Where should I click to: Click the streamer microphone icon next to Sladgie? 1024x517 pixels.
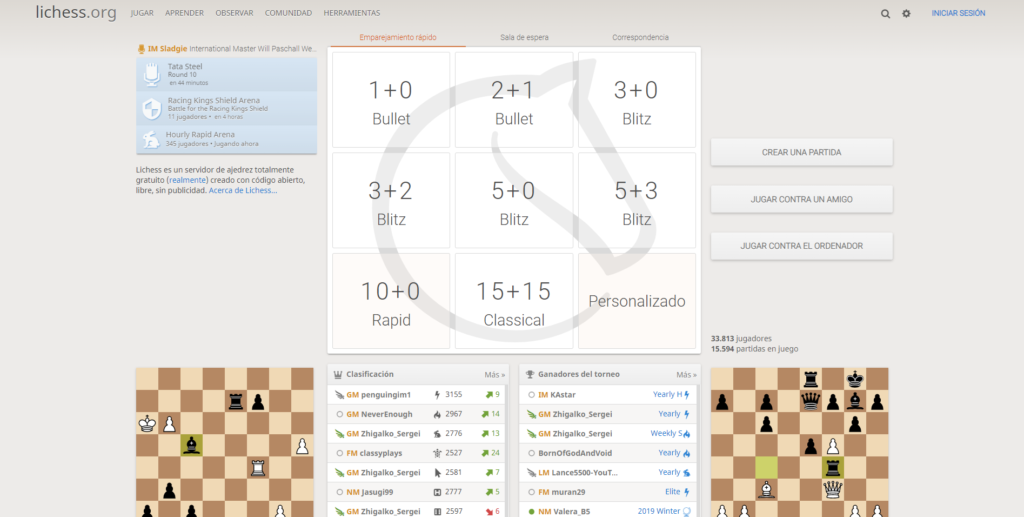pyautogui.click(x=141, y=48)
